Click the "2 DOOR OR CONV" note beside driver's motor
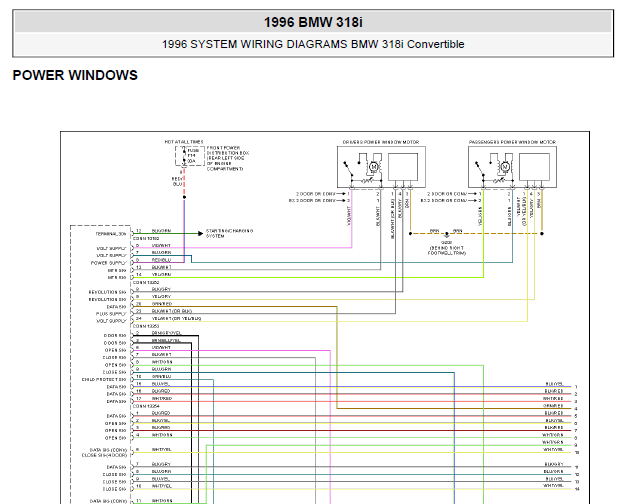 [x=316, y=194]
